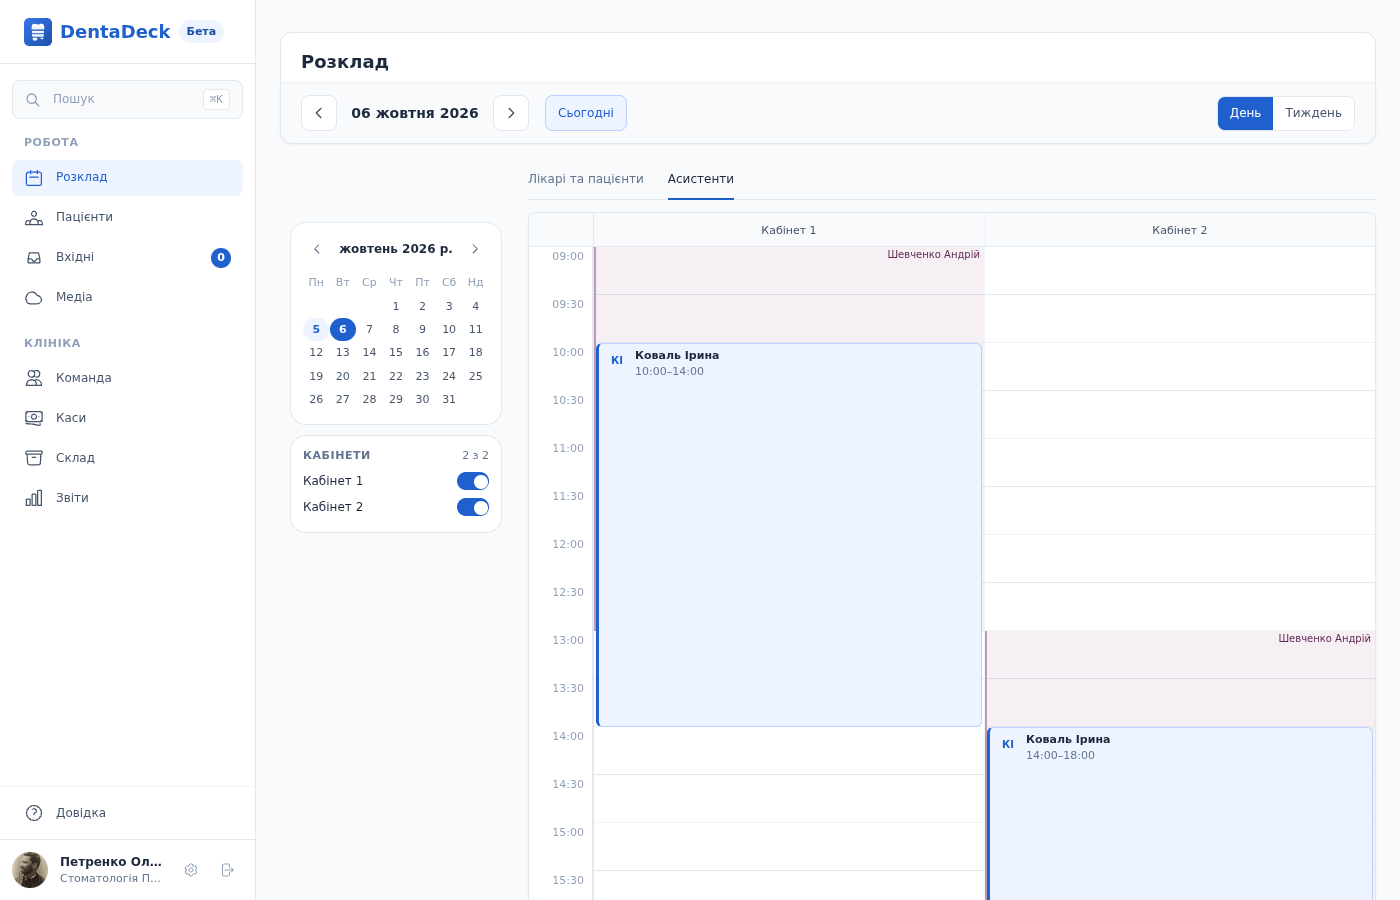Click the Петренко profile avatar

coord(30,870)
